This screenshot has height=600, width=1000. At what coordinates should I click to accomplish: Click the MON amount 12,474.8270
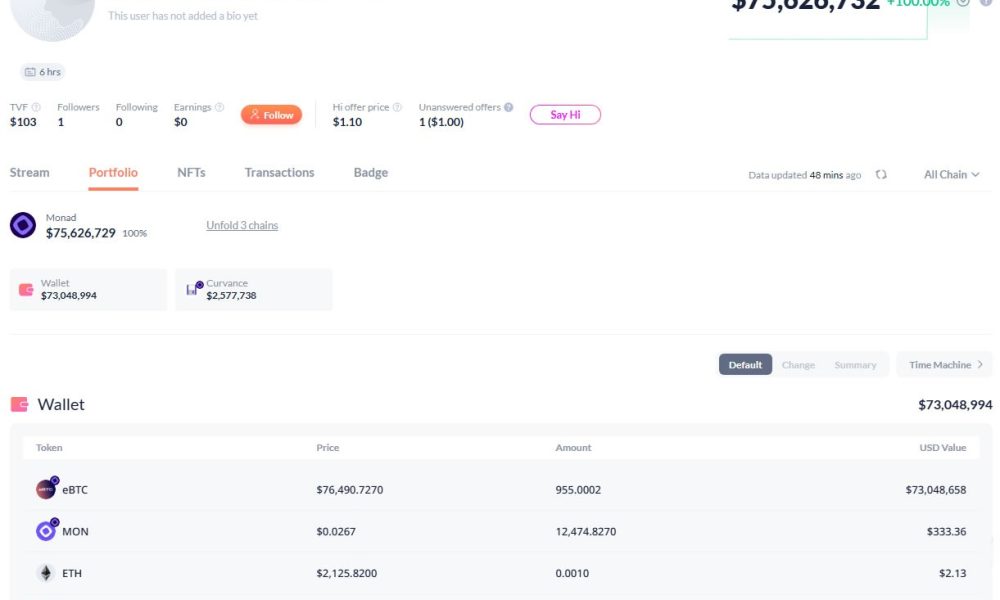[x=586, y=531]
